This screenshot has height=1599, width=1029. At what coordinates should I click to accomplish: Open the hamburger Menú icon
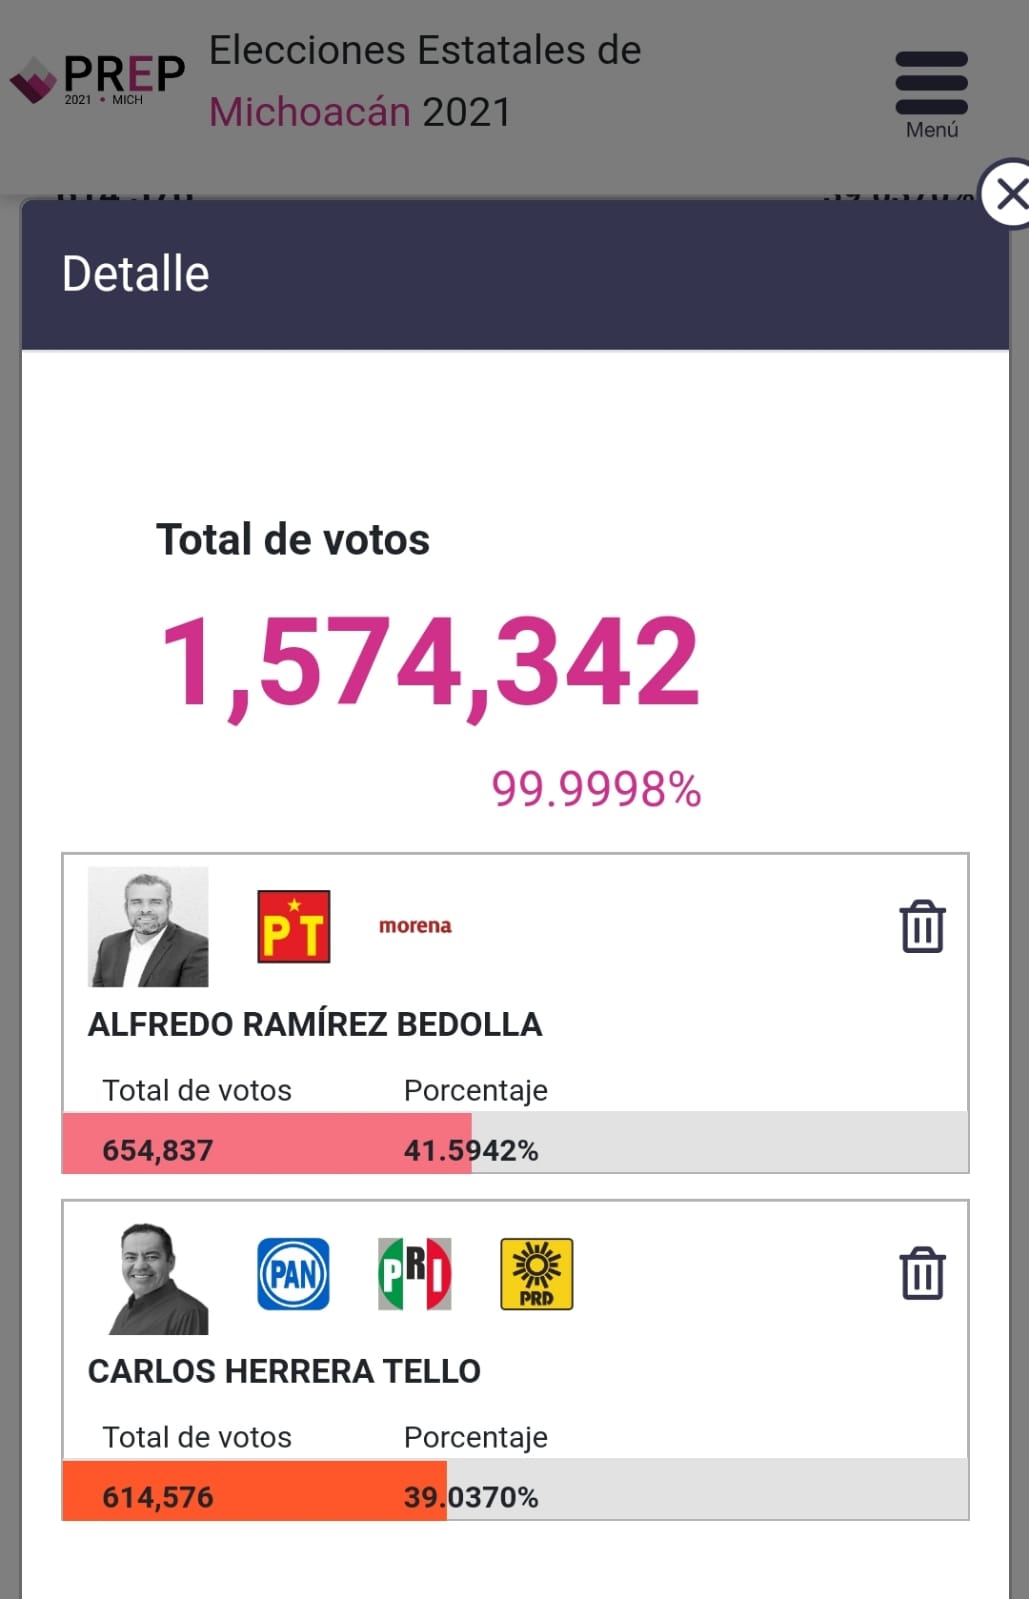931,93
